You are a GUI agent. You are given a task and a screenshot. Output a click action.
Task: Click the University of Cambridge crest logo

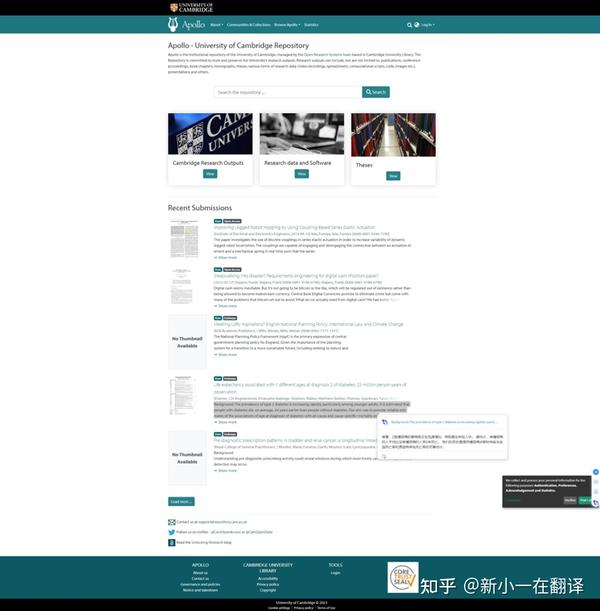[174, 7]
